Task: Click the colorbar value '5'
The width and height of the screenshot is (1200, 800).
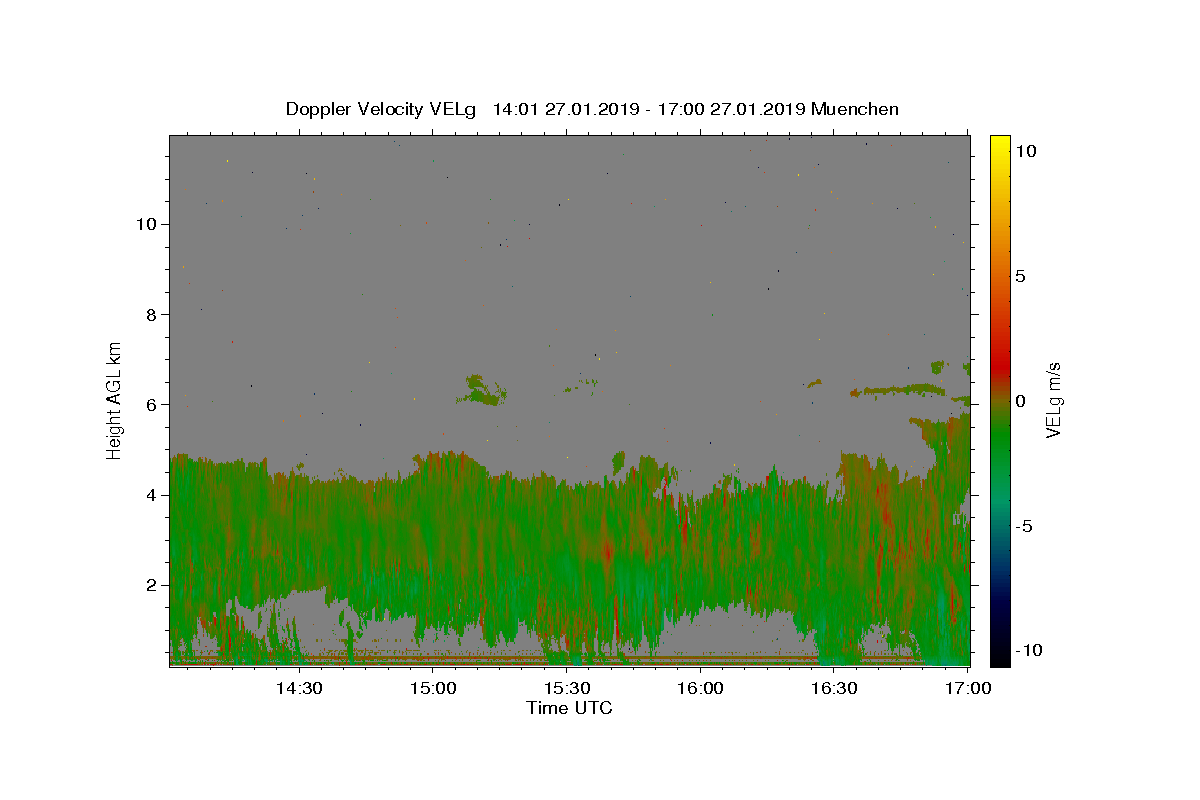Action: [x=1021, y=276]
